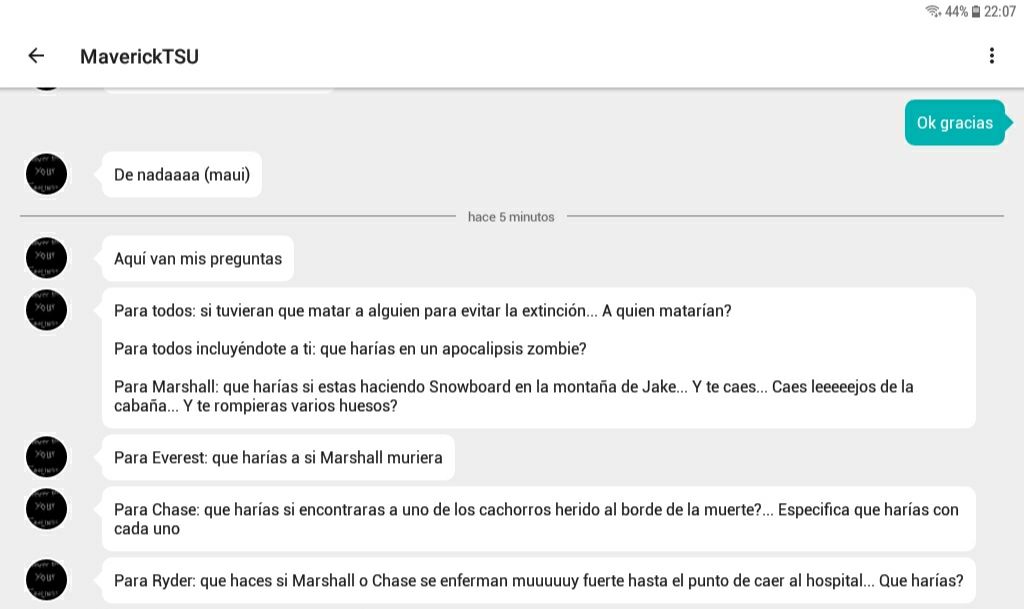Open avatar beside 'Aquí van mis preguntas'
Image resolution: width=1024 pixels, height=609 pixels.
(x=46, y=257)
